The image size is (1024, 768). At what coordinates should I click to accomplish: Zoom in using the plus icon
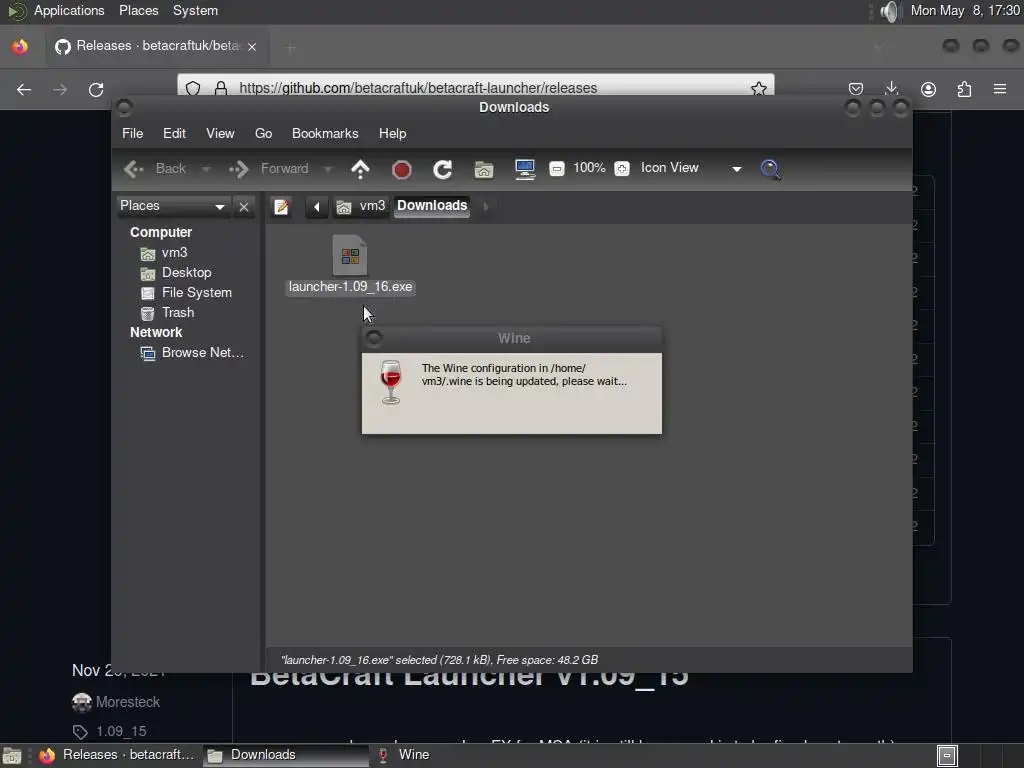(x=622, y=168)
